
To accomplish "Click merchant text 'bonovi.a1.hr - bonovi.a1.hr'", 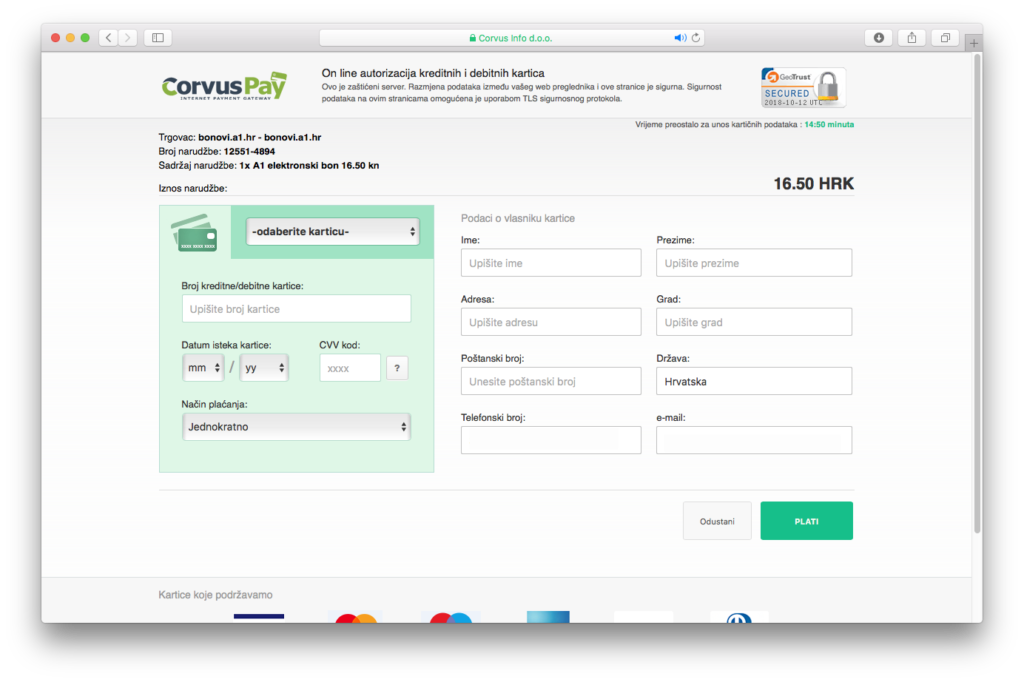I will pyautogui.click(x=259, y=137).
